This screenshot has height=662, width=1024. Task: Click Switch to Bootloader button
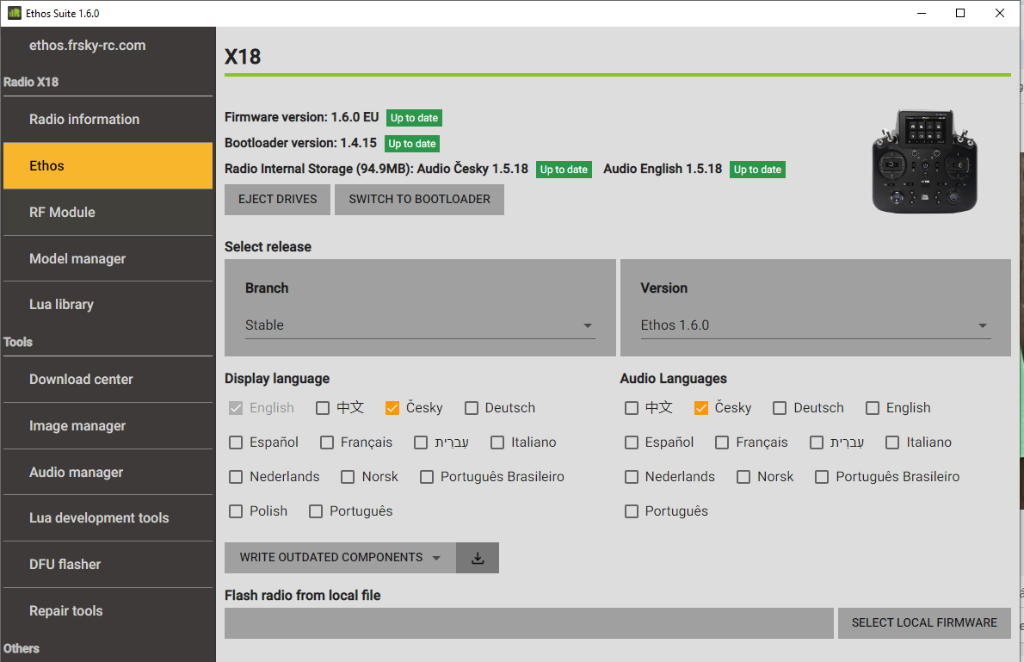click(419, 199)
